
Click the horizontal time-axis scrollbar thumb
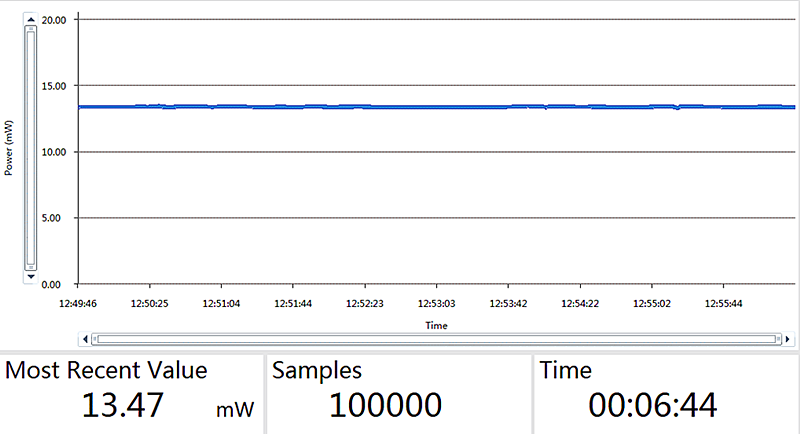click(x=433, y=340)
